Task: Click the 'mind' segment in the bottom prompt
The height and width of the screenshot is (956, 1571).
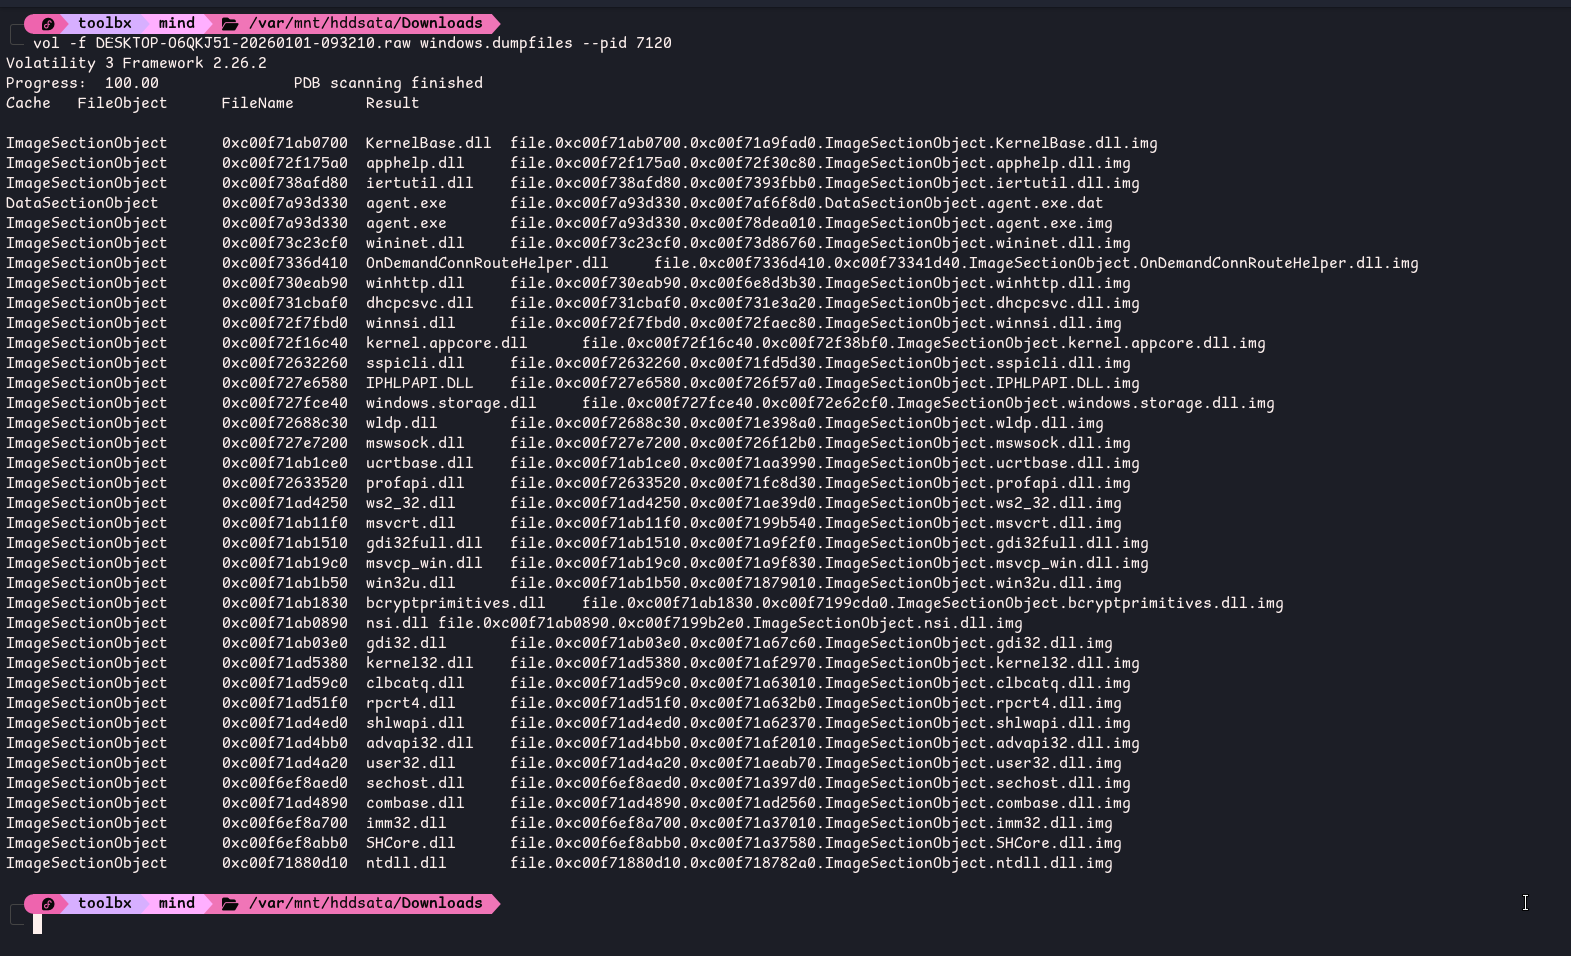Action: pos(176,903)
